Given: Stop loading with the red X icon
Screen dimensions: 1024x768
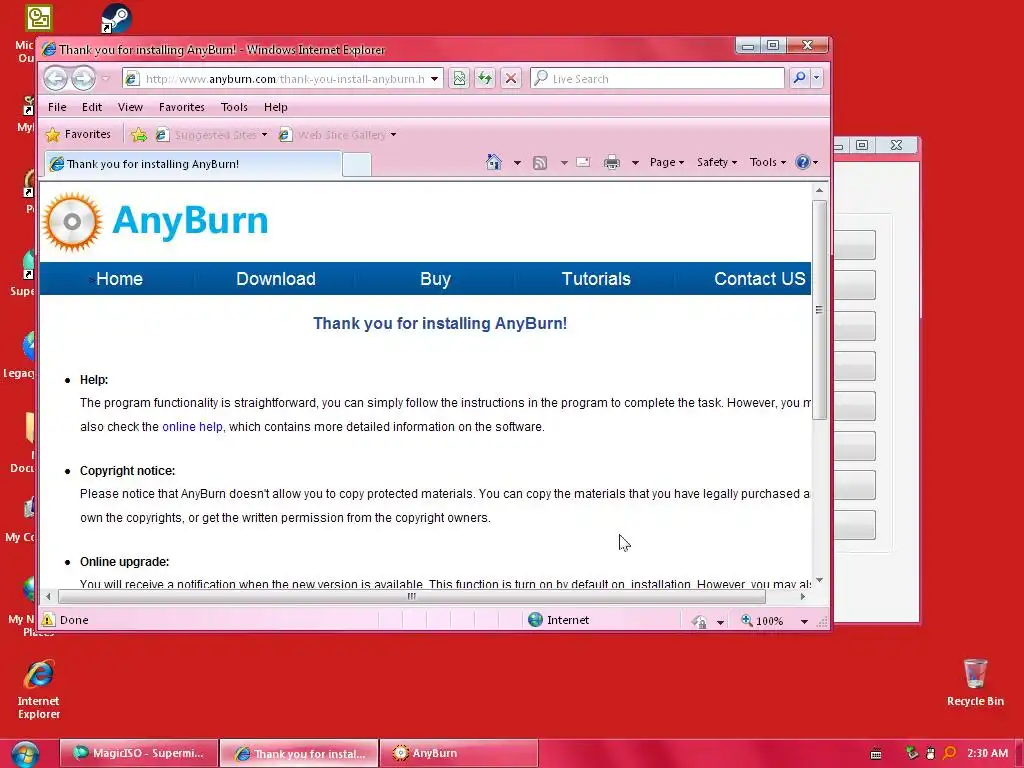Looking at the screenshot, I should pos(511,79).
